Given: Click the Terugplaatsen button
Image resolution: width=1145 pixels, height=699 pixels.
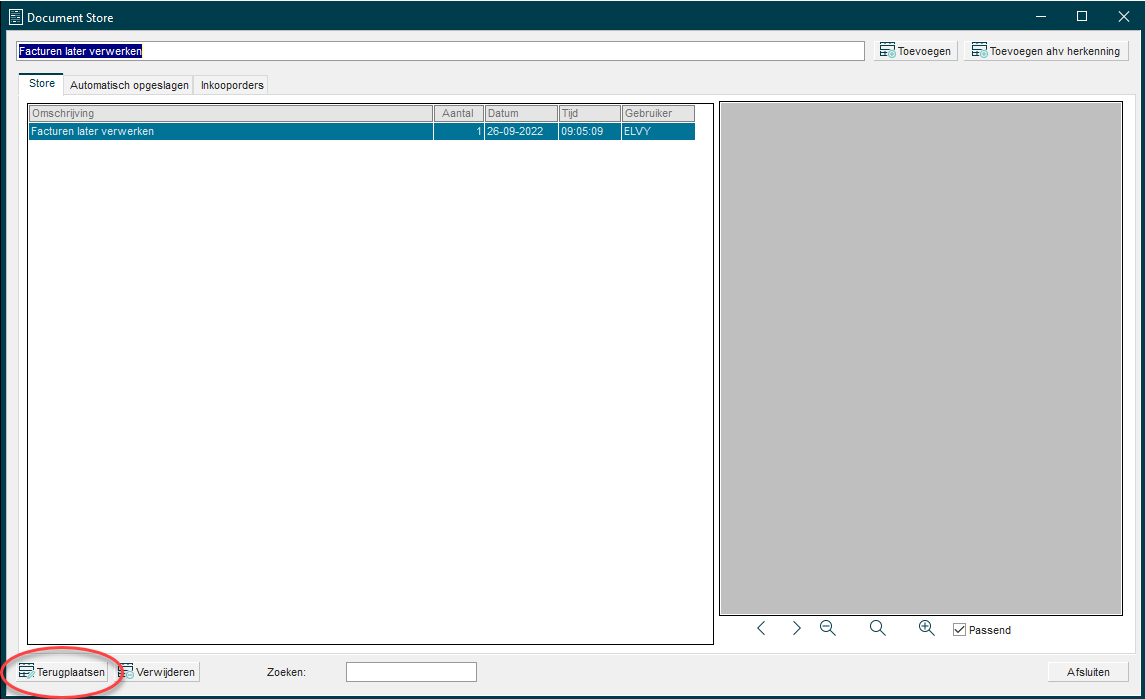Looking at the screenshot, I should pyautogui.click(x=62, y=672).
